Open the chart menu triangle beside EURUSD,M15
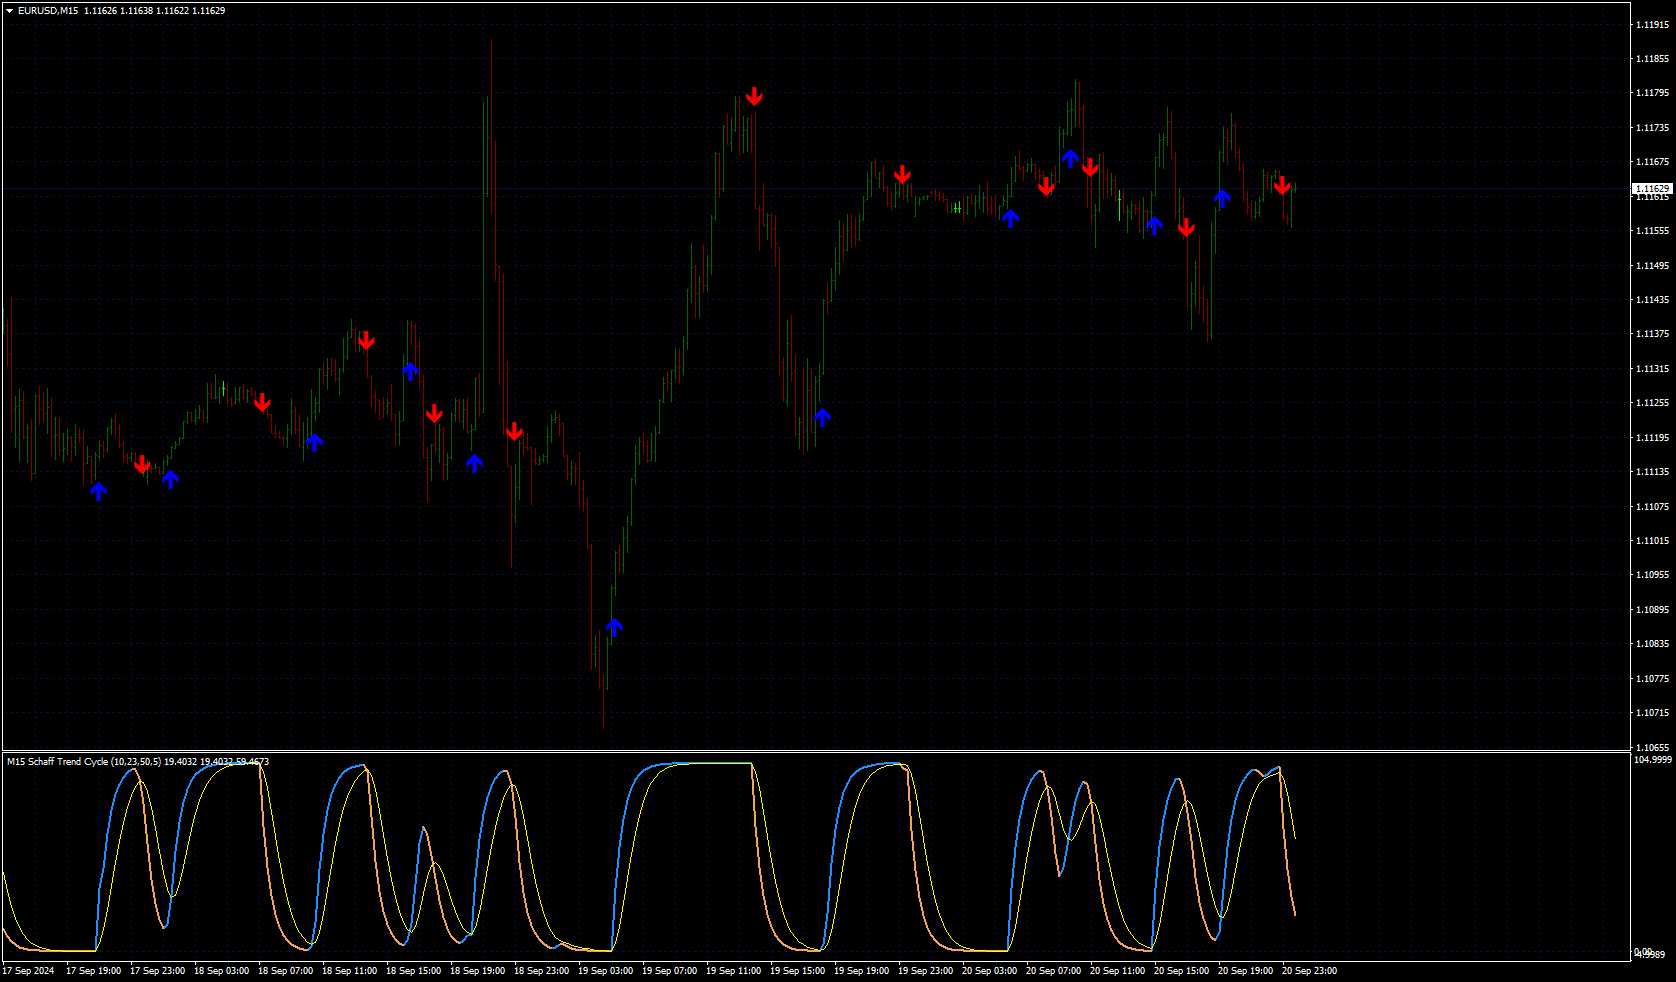This screenshot has width=1676, height=982. tap(10, 11)
